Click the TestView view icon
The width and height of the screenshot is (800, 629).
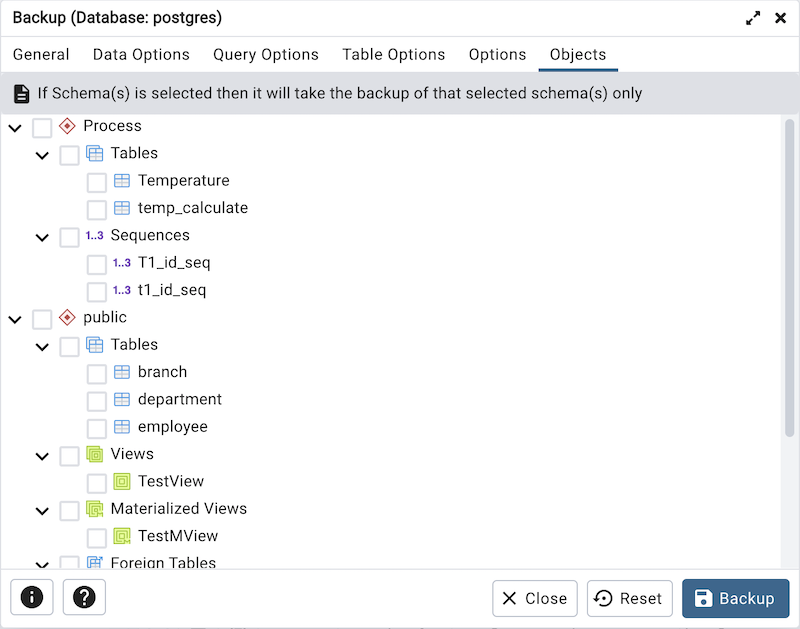click(121, 481)
